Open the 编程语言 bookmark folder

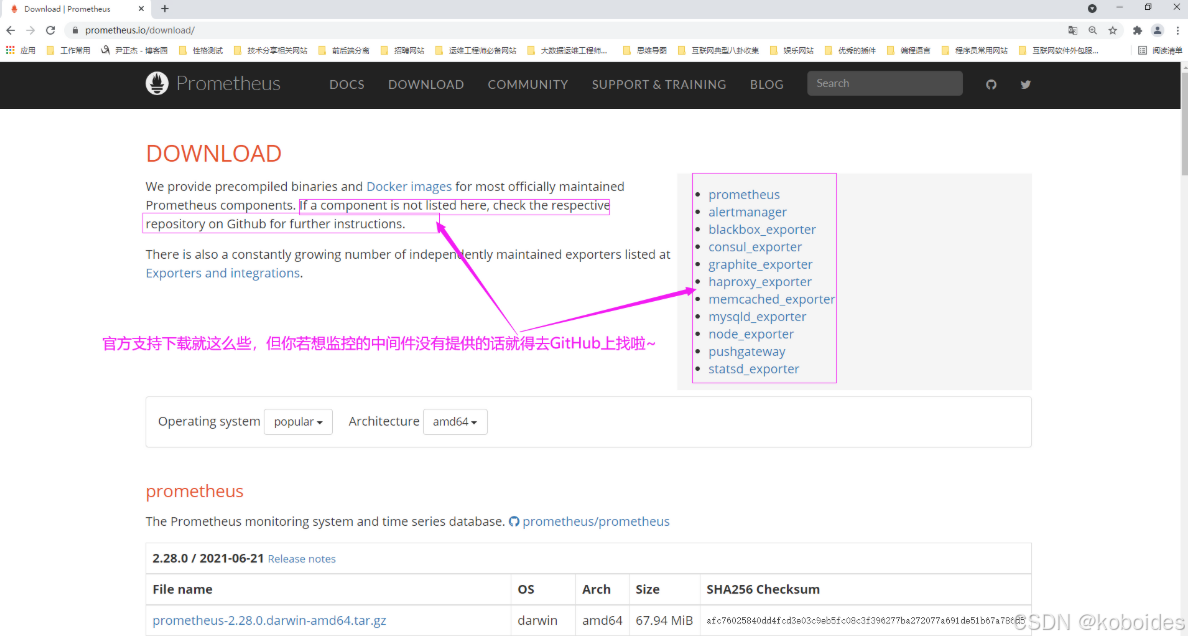click(908, 51)
